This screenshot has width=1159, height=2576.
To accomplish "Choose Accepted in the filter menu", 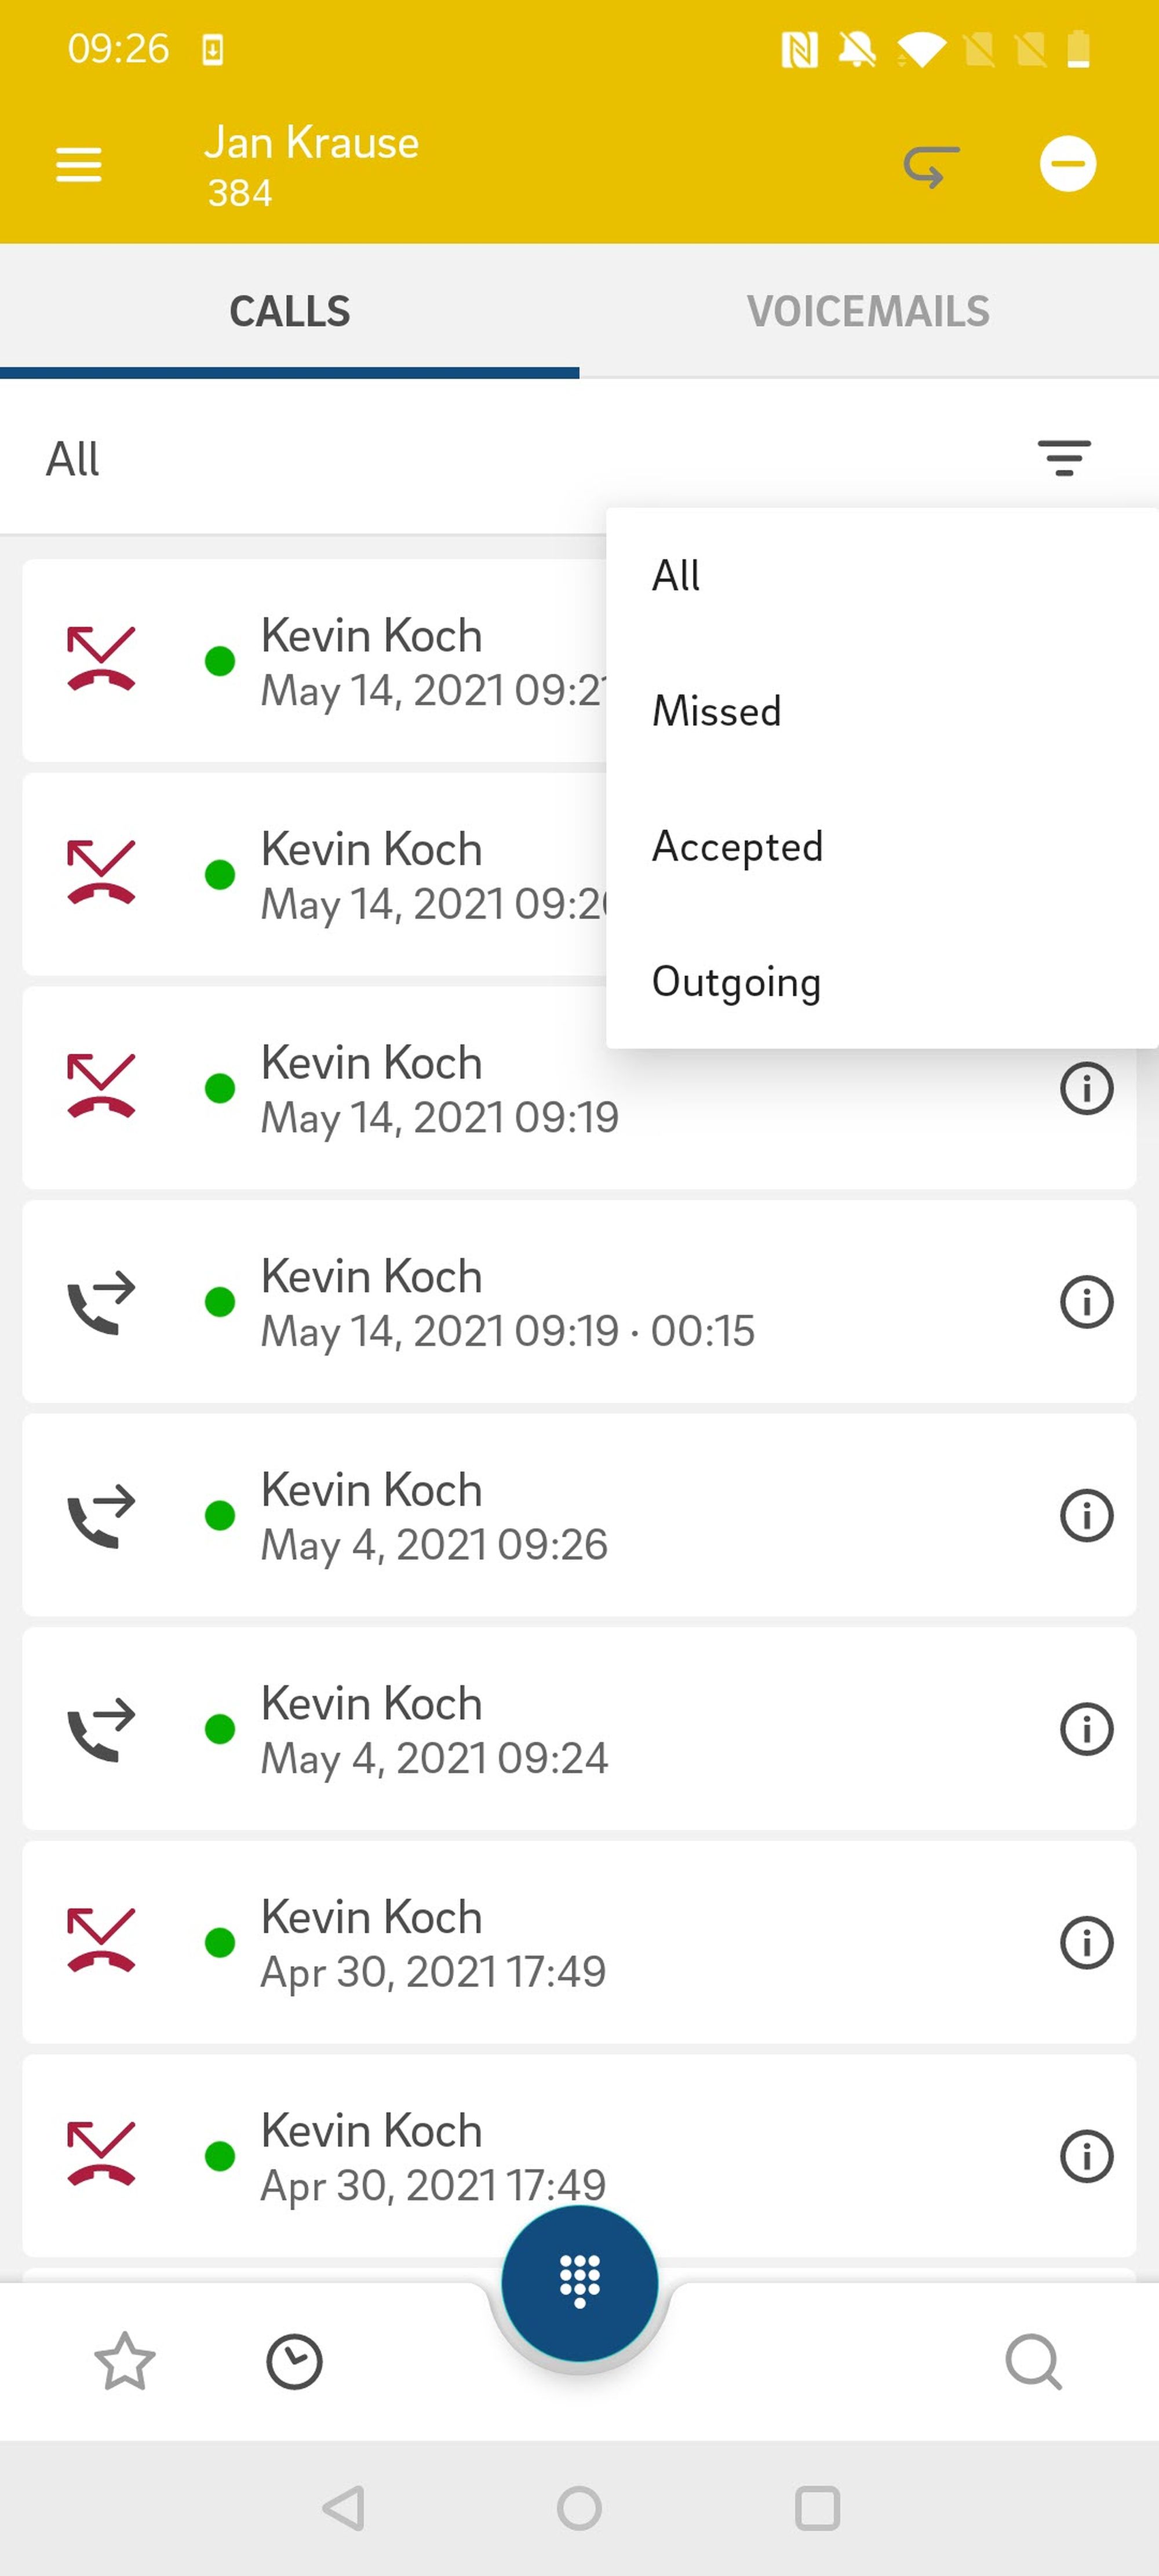I will pyautogui.click(x=737, y=846).
